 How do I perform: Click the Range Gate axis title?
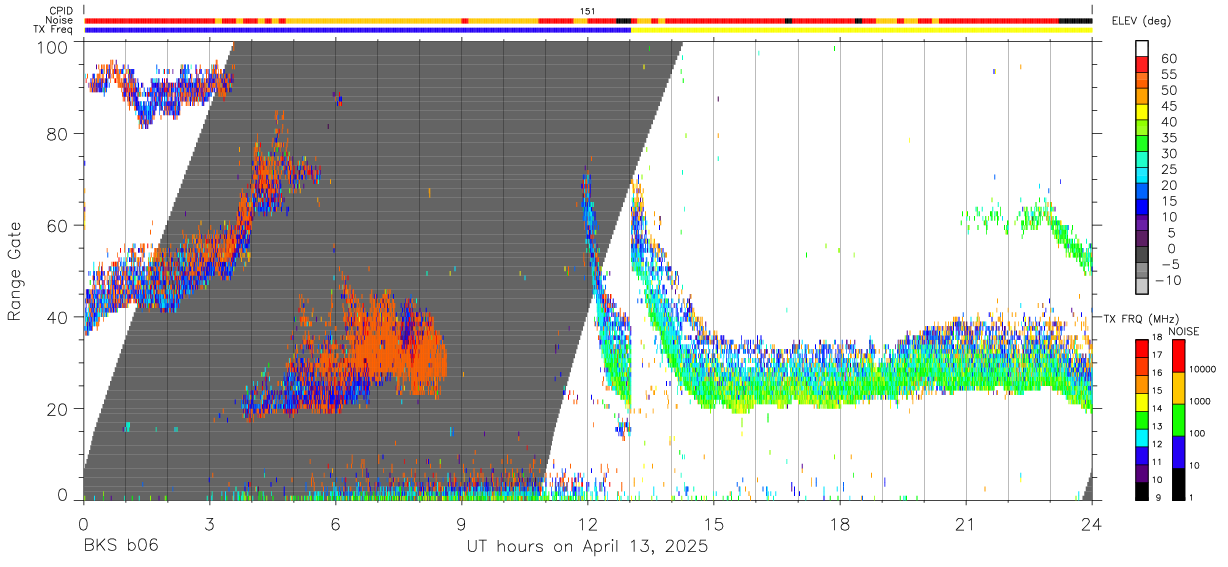tap(15, 272)
